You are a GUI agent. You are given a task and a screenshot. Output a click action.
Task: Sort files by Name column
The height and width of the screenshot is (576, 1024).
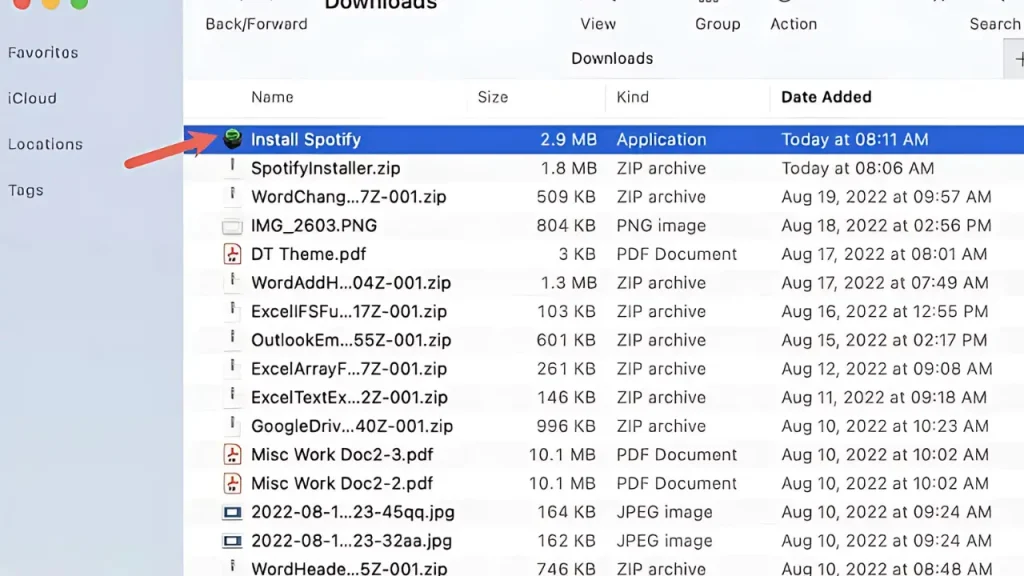pos(272,97)
